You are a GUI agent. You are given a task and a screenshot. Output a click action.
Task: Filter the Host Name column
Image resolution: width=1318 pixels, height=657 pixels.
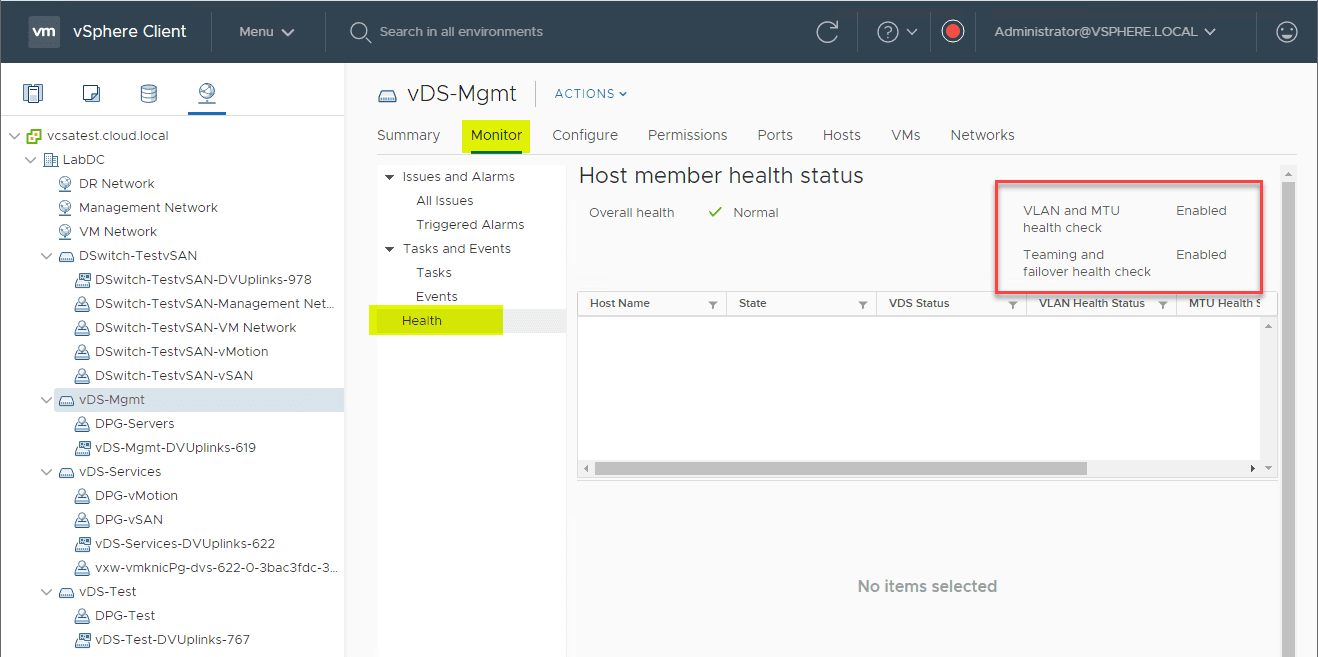pyautogui.click(x=713, y=304)
